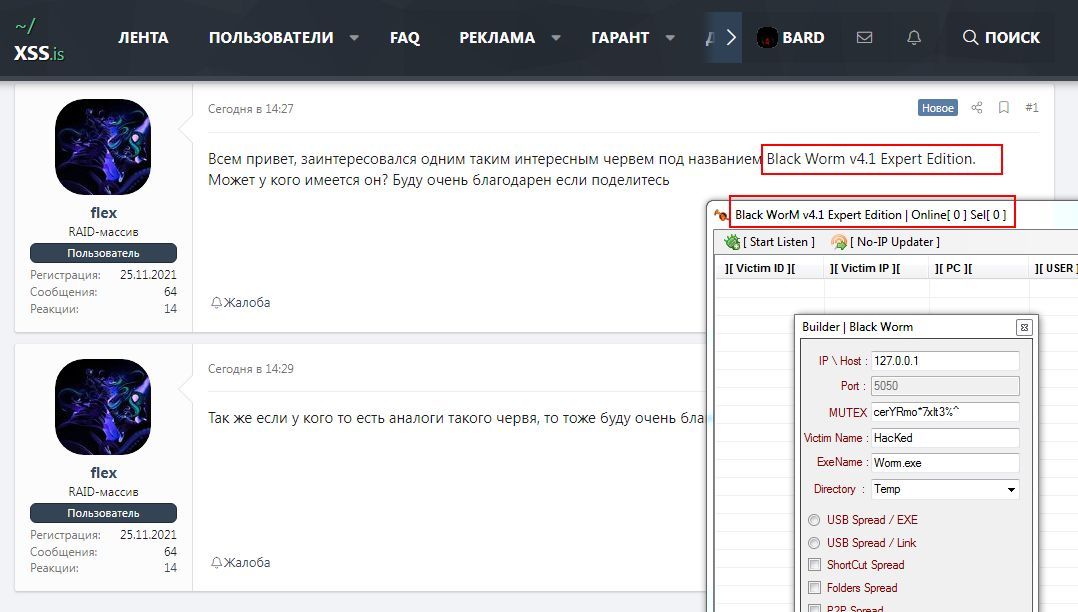Bookmark post #1 with the bookmark icon
The height and width of the screenshot is (612, 1078).
click(x=1004, y=107)
